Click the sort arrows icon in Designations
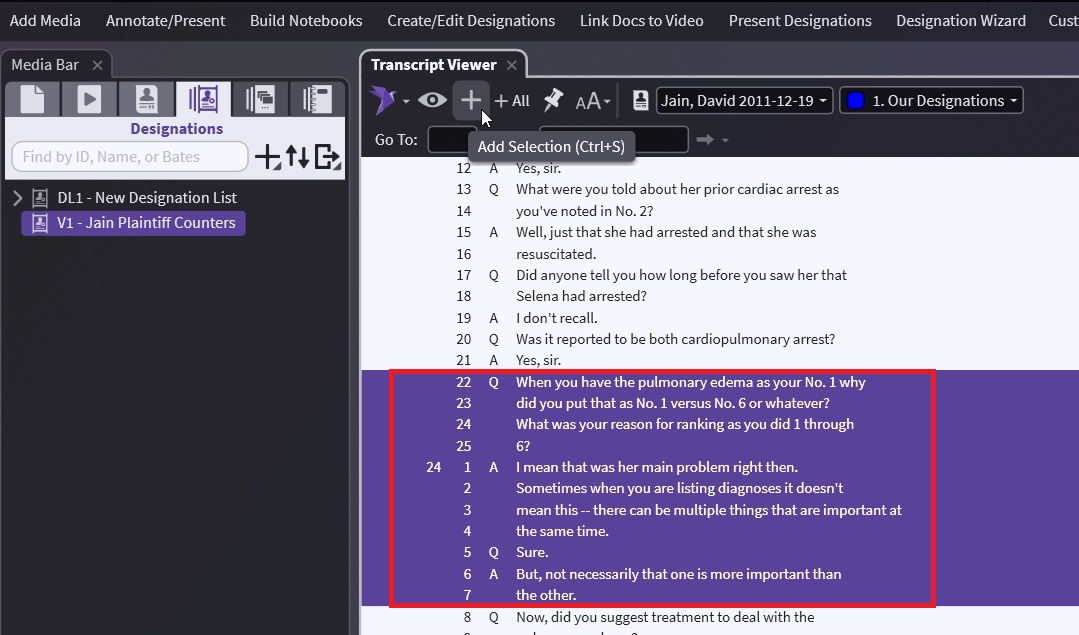1079x635 pixels. click(x=298, y=157)
